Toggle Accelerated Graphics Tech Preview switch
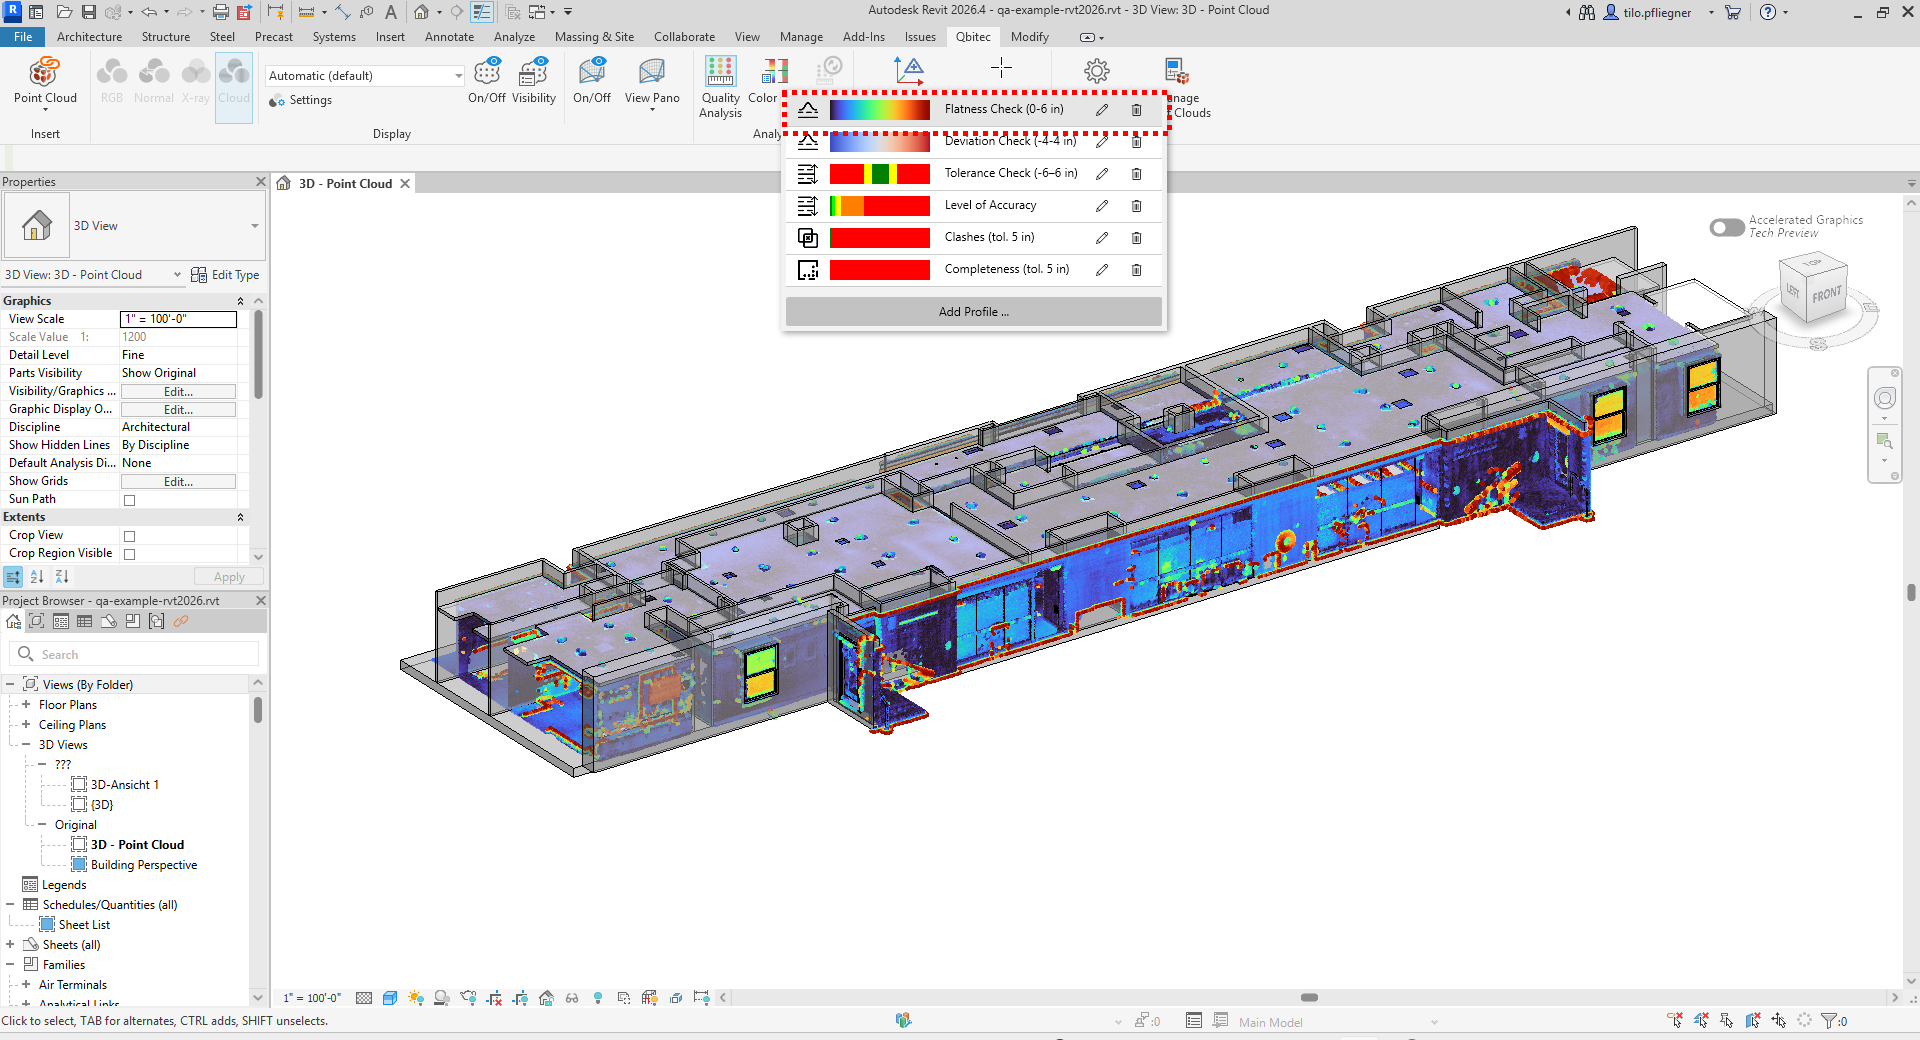Screen dimensions: 1920x1040 pos(1727,227)
